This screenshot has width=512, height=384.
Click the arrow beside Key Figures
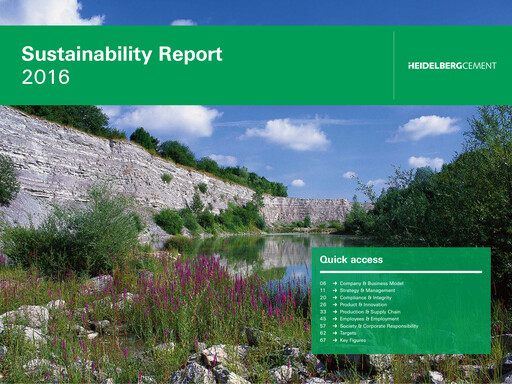pos(335,340)
